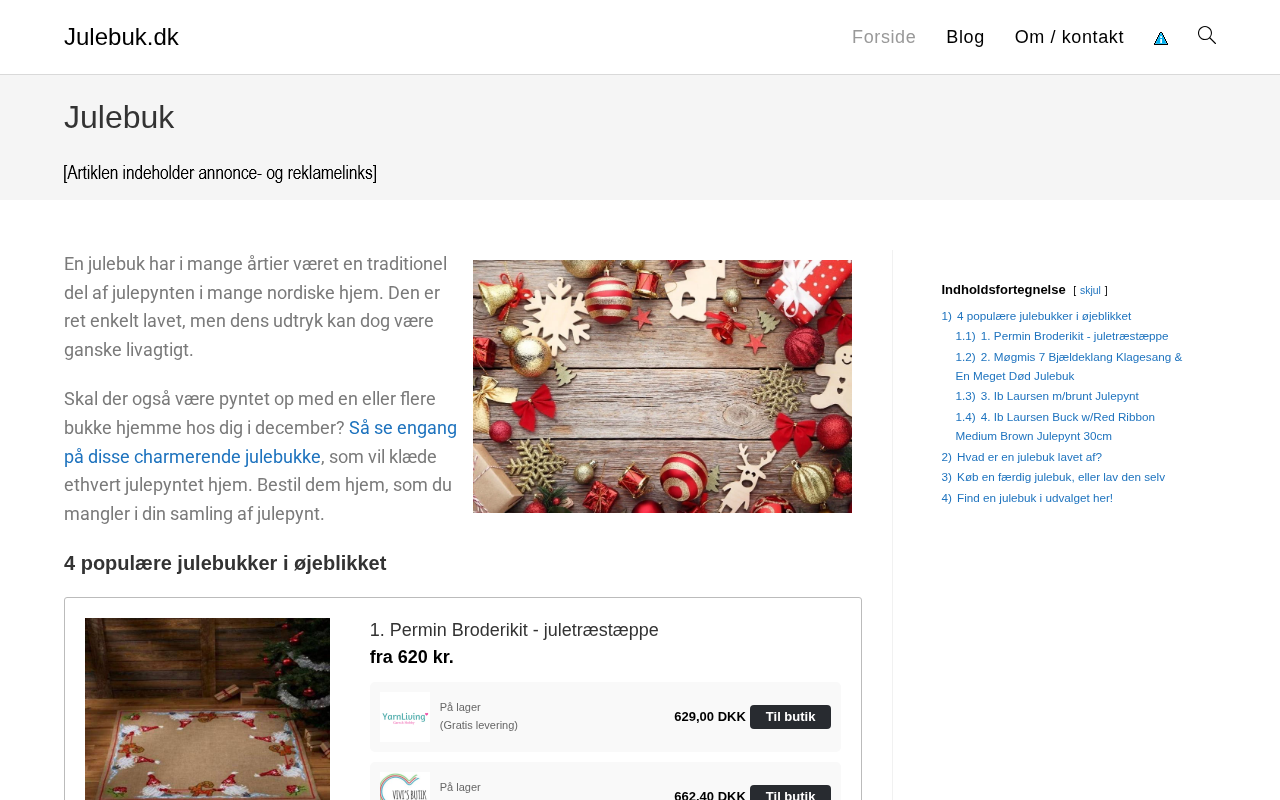This screenshot has width=1280, height=800.
Task: Click the blue triangle icon in header
Action: click(x=1161, y=38)
